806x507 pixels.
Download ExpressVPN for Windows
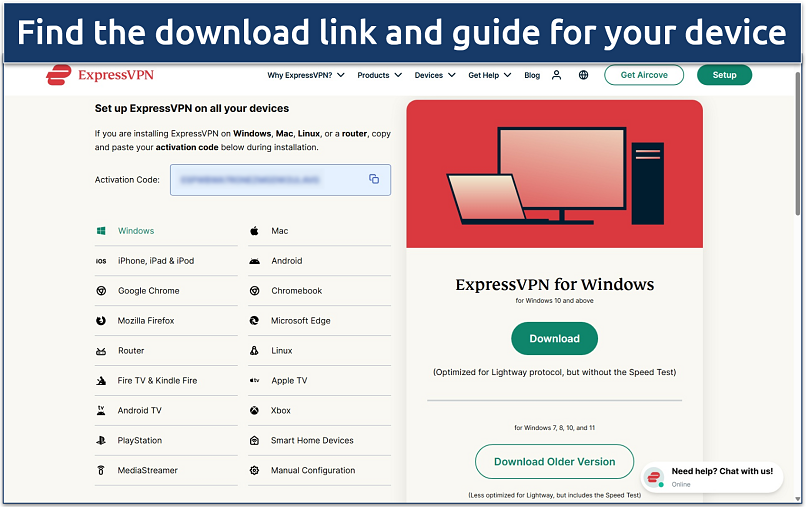tap(555, 338)
